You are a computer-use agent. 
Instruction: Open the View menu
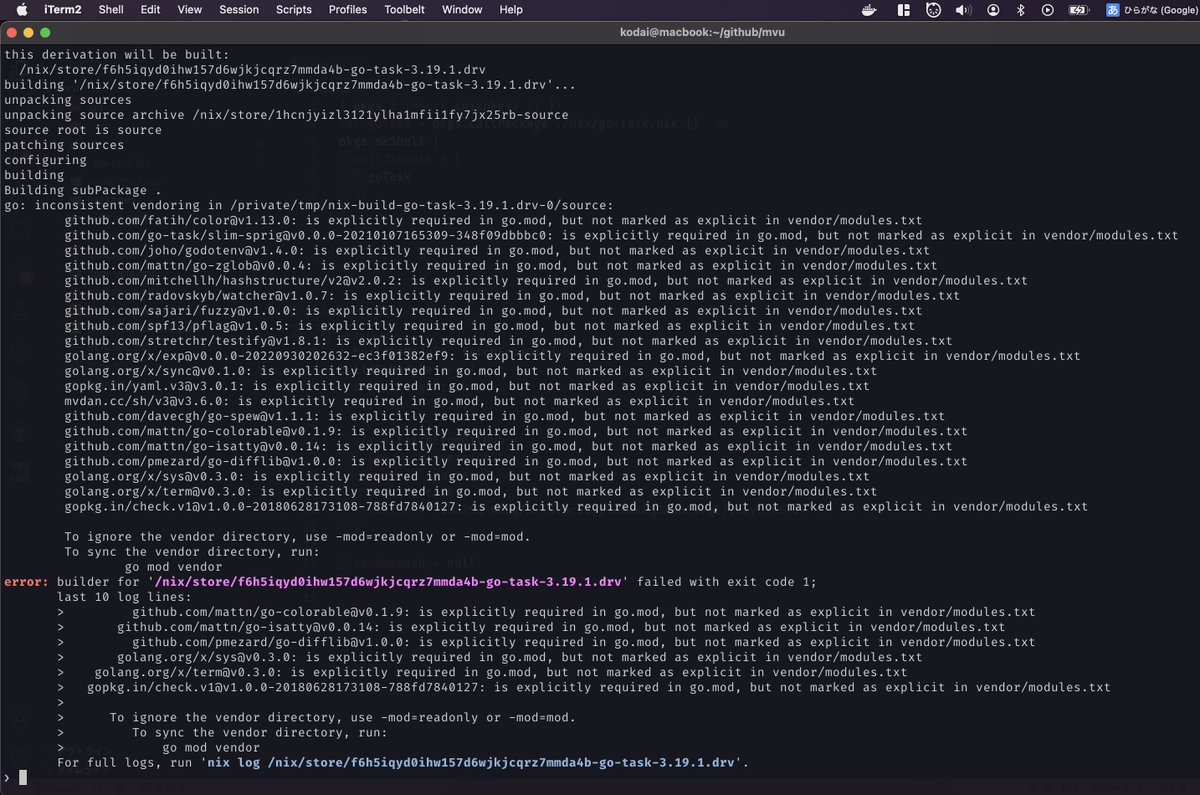pos(189,10)
